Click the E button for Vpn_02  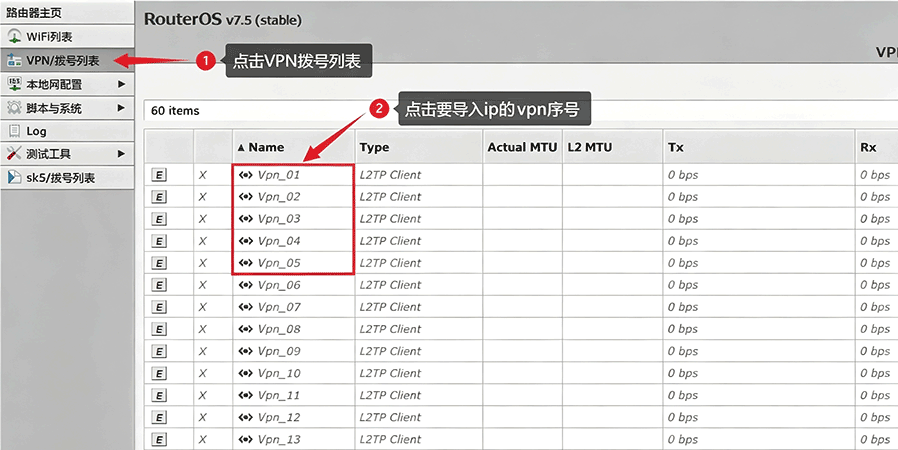point(159,197)
